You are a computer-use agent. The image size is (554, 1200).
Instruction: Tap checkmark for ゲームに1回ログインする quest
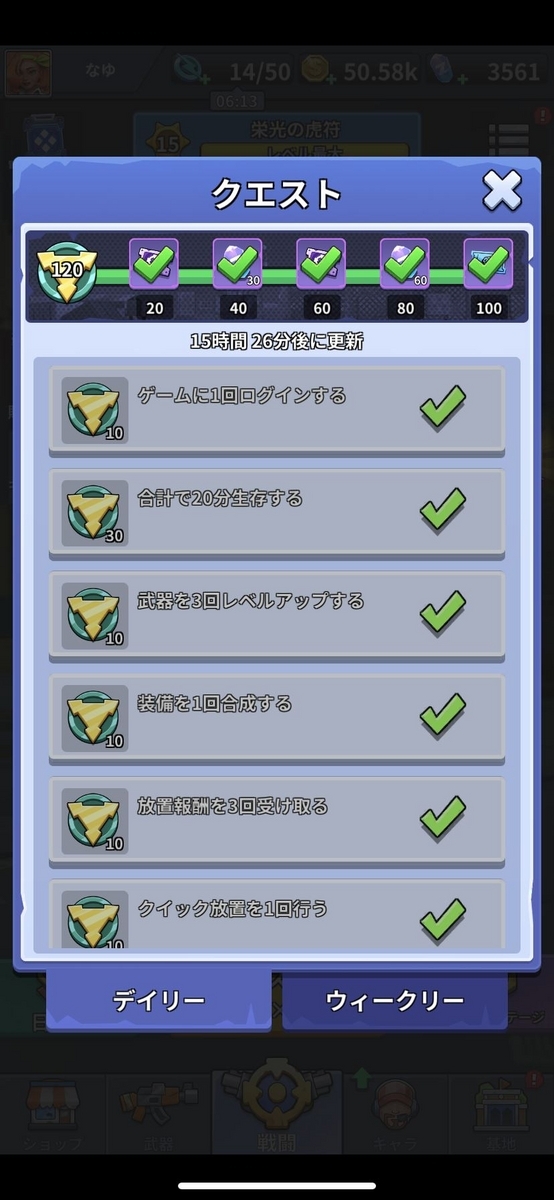(443, 408)
